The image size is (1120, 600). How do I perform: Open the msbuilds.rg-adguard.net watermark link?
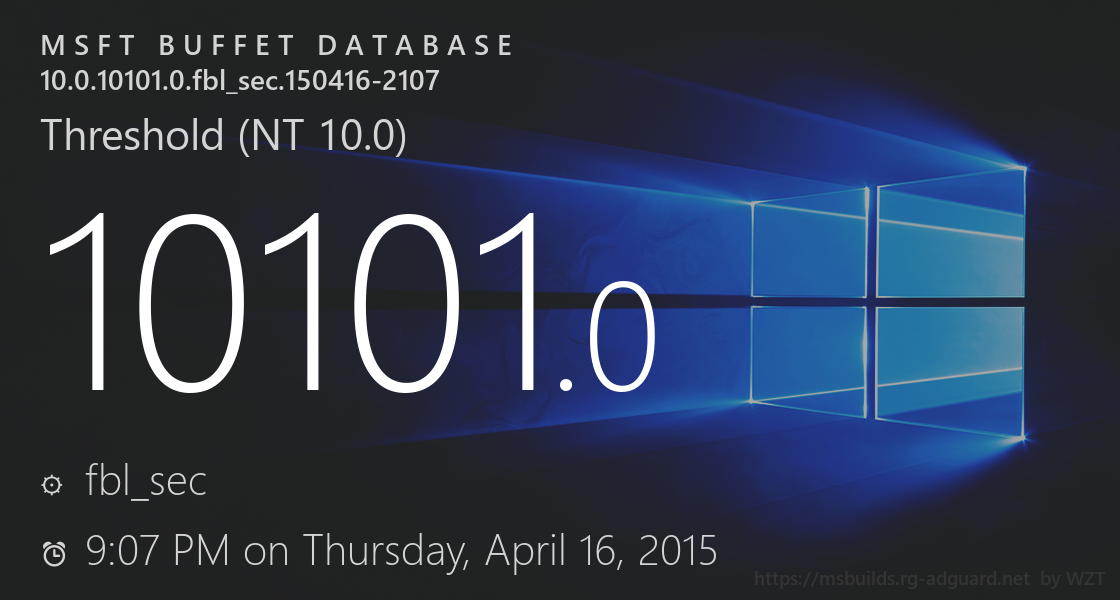tap(892, 579)
